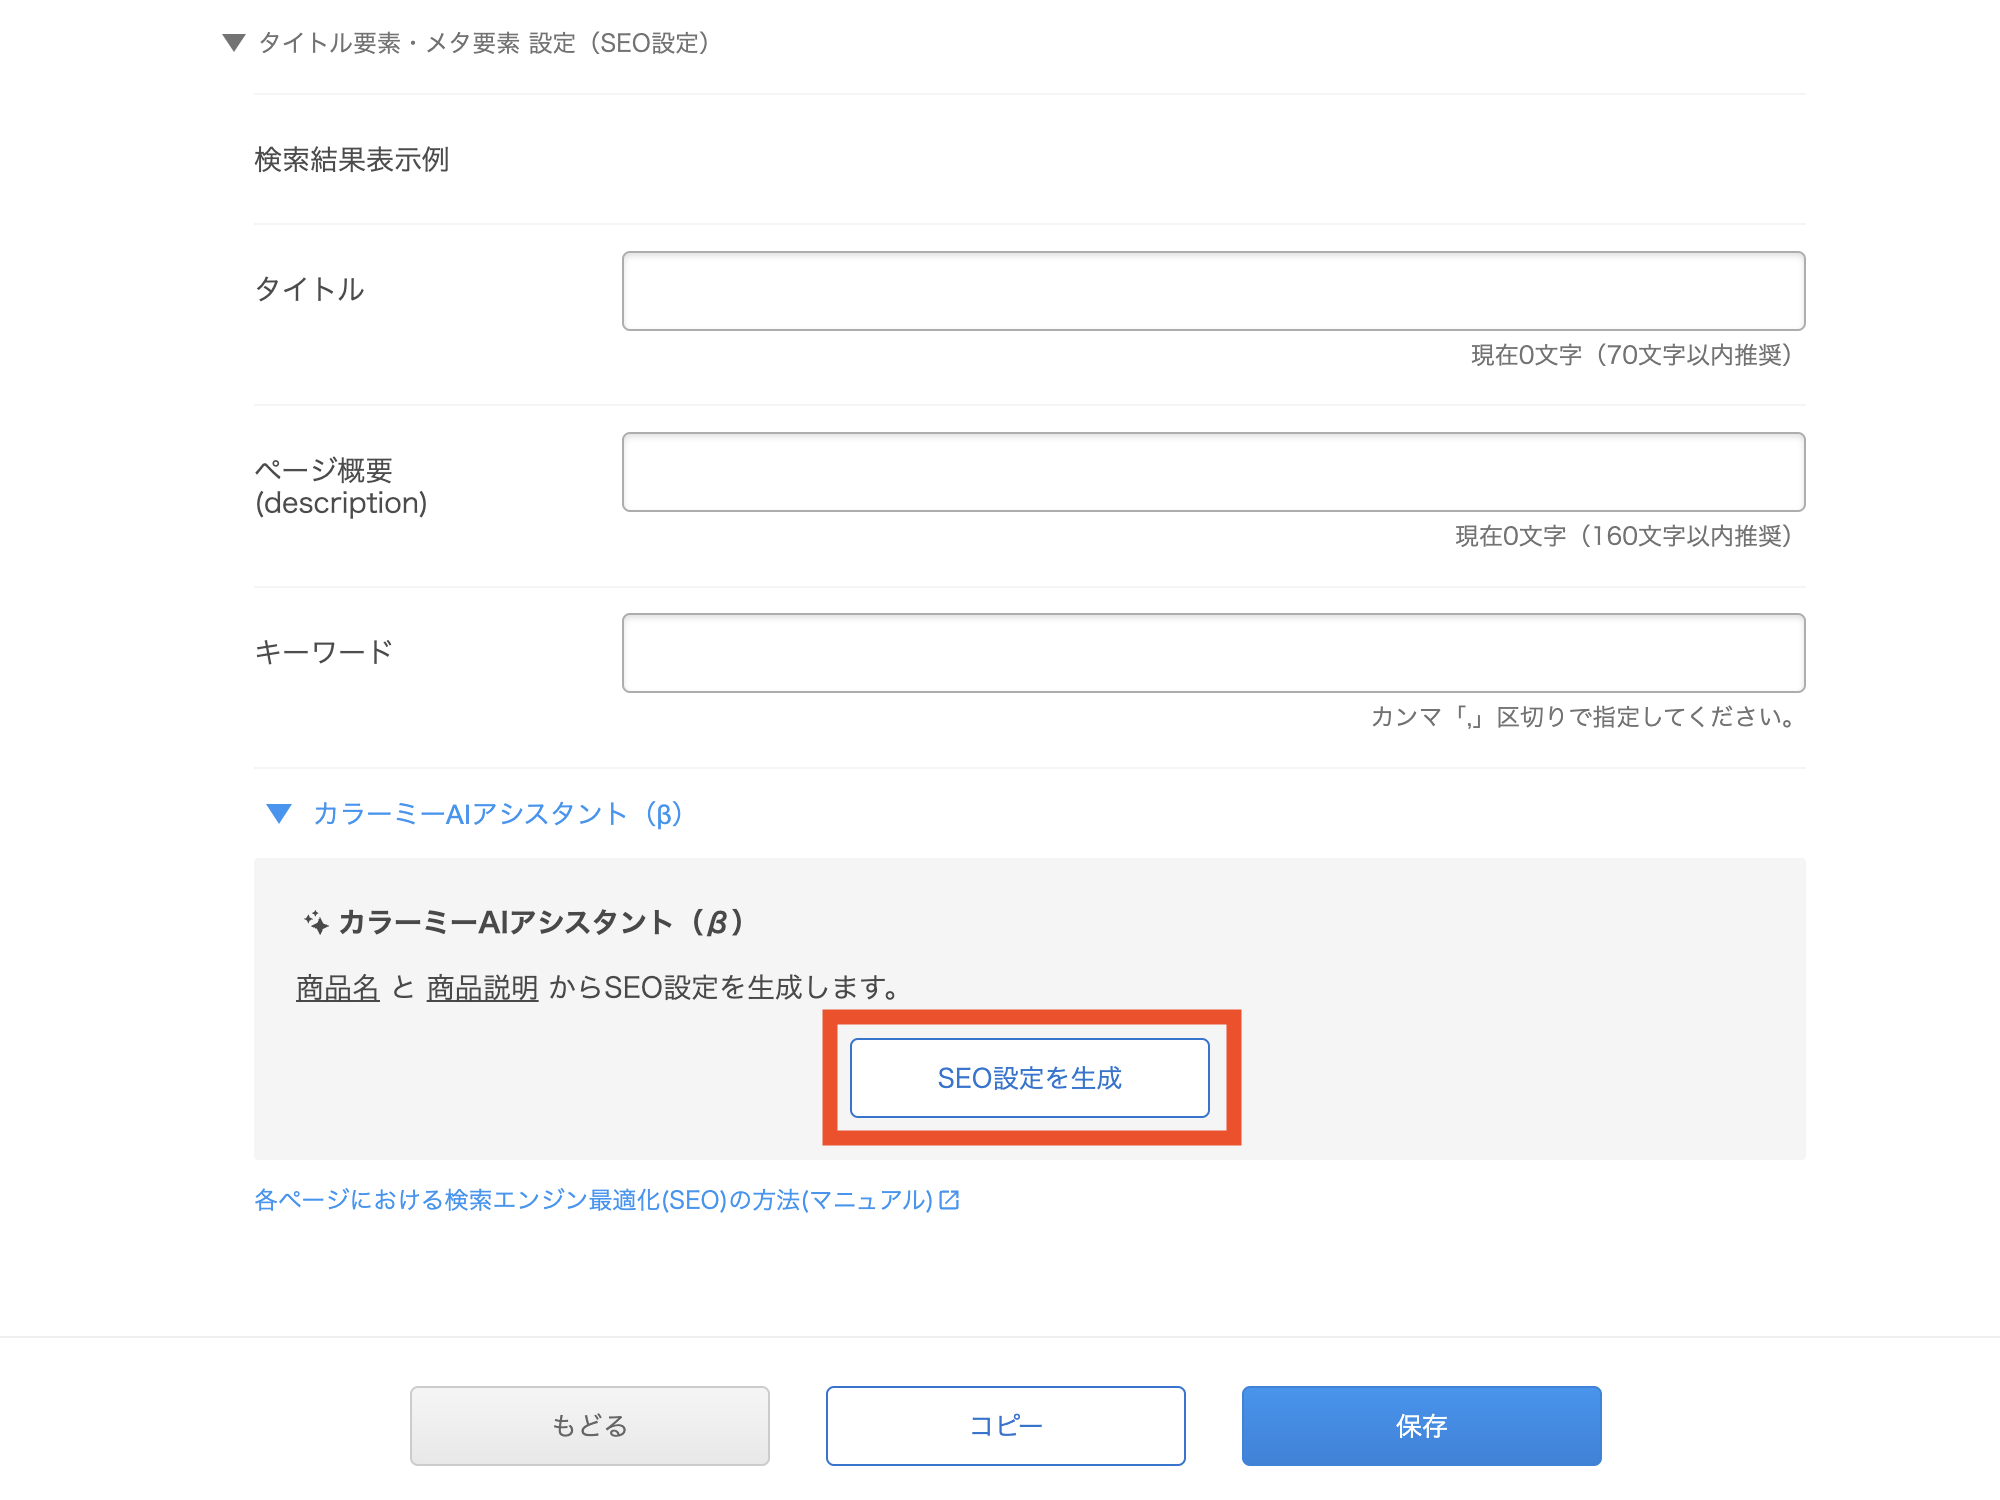The width and height of the screenshot is (2000, 1500).
Task: Click the comma-separation hint under キーワード
Action: click(x=1583, y=718)
